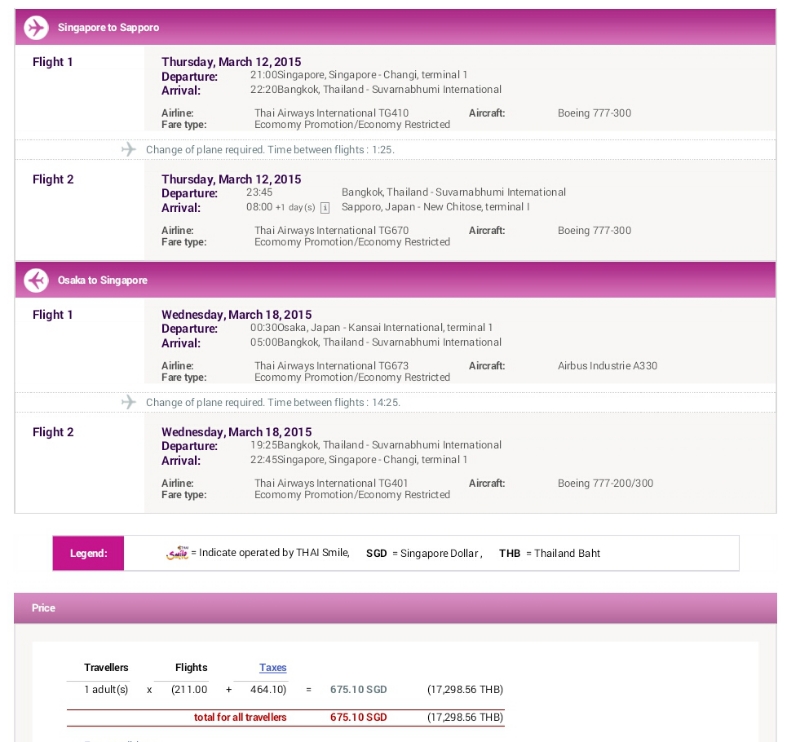Click the Wednesday, March 18 date of return Flight 2

(237, 432)
